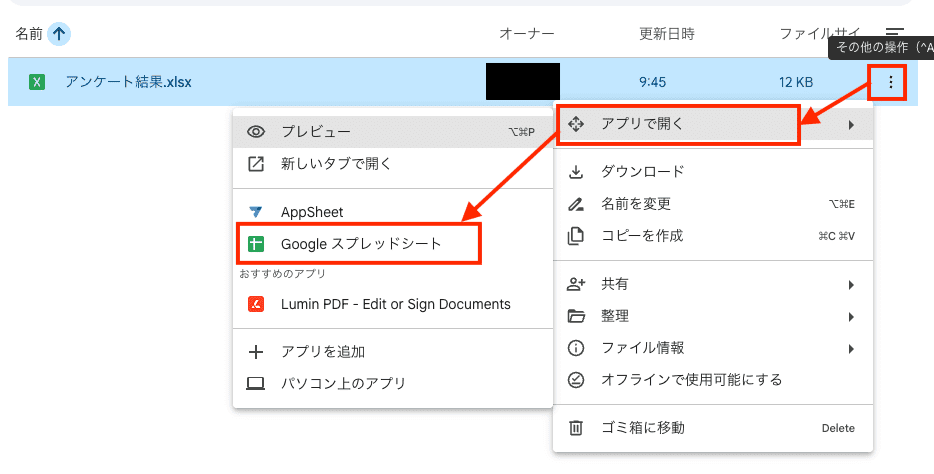Select コピーを作成
The width and height of the screenshot is (934, 474).
tap(713, 236)
